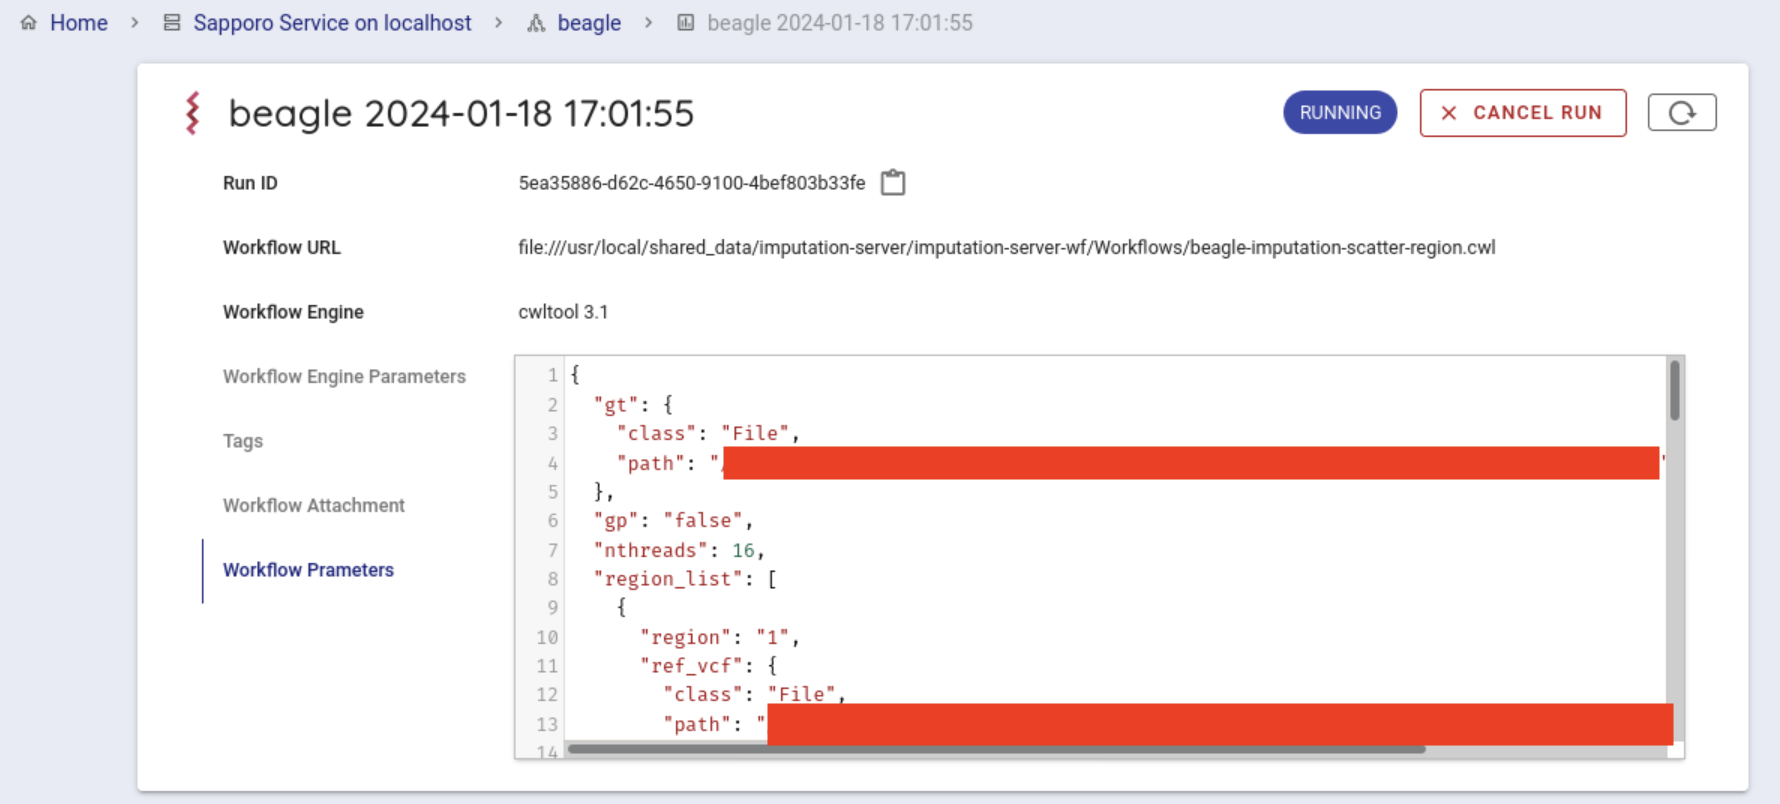The height and width of the screenshot is (804, 1780).
Task: Navigate to the beagle workflow link
Action: 588,22
